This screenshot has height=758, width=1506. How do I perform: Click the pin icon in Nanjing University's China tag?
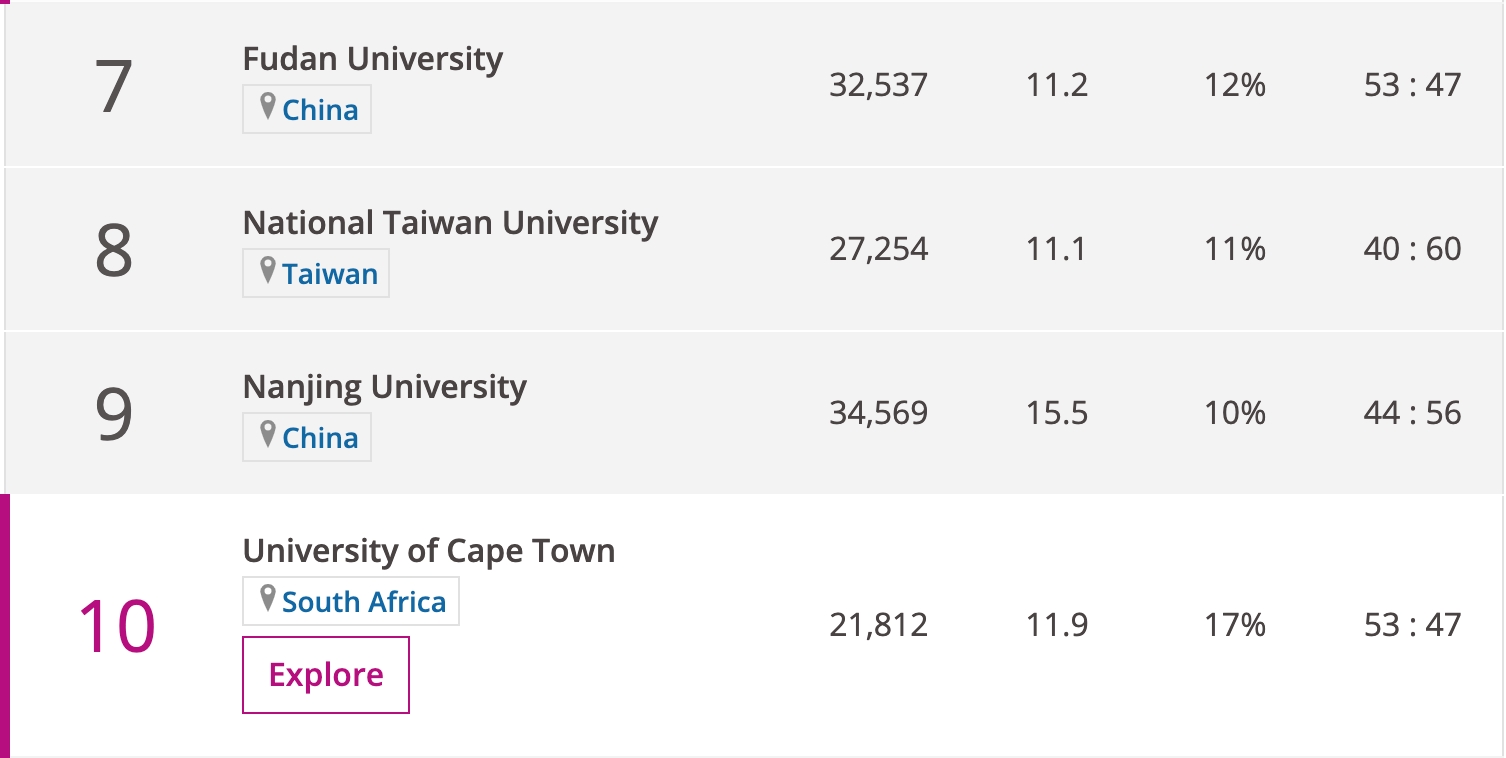click(267, 435)
